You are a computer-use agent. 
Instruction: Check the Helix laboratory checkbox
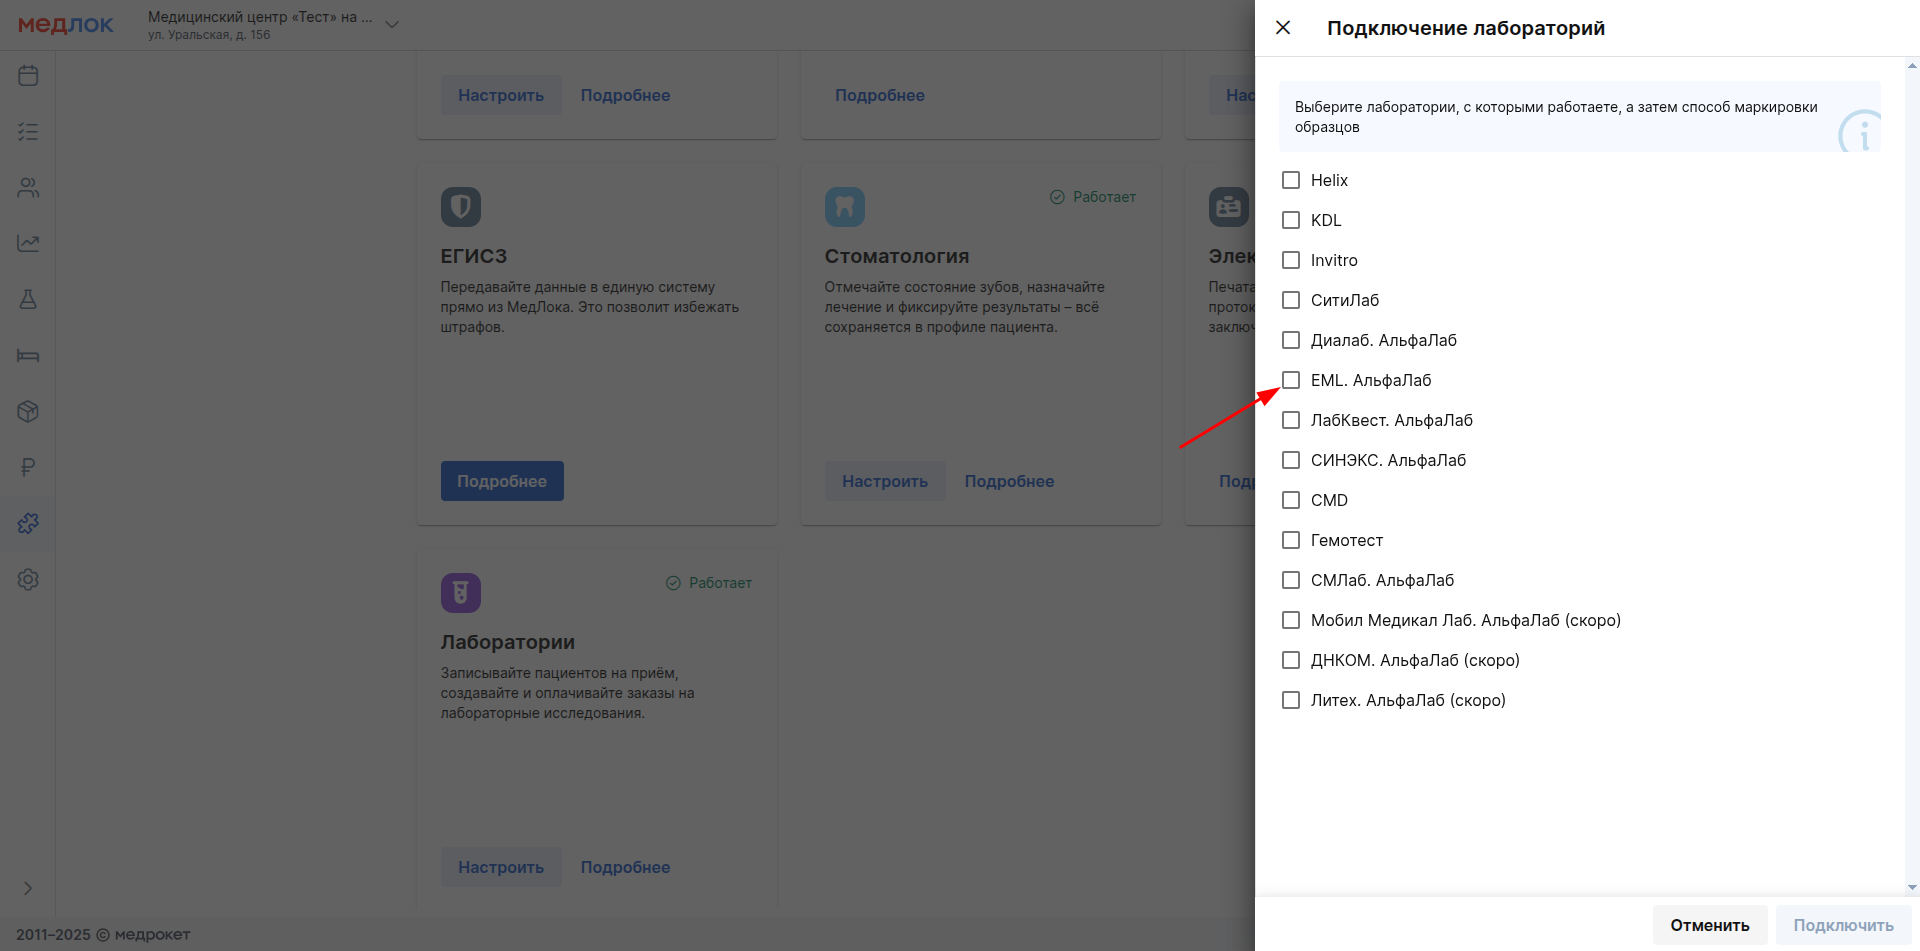tap(1291, 180)
